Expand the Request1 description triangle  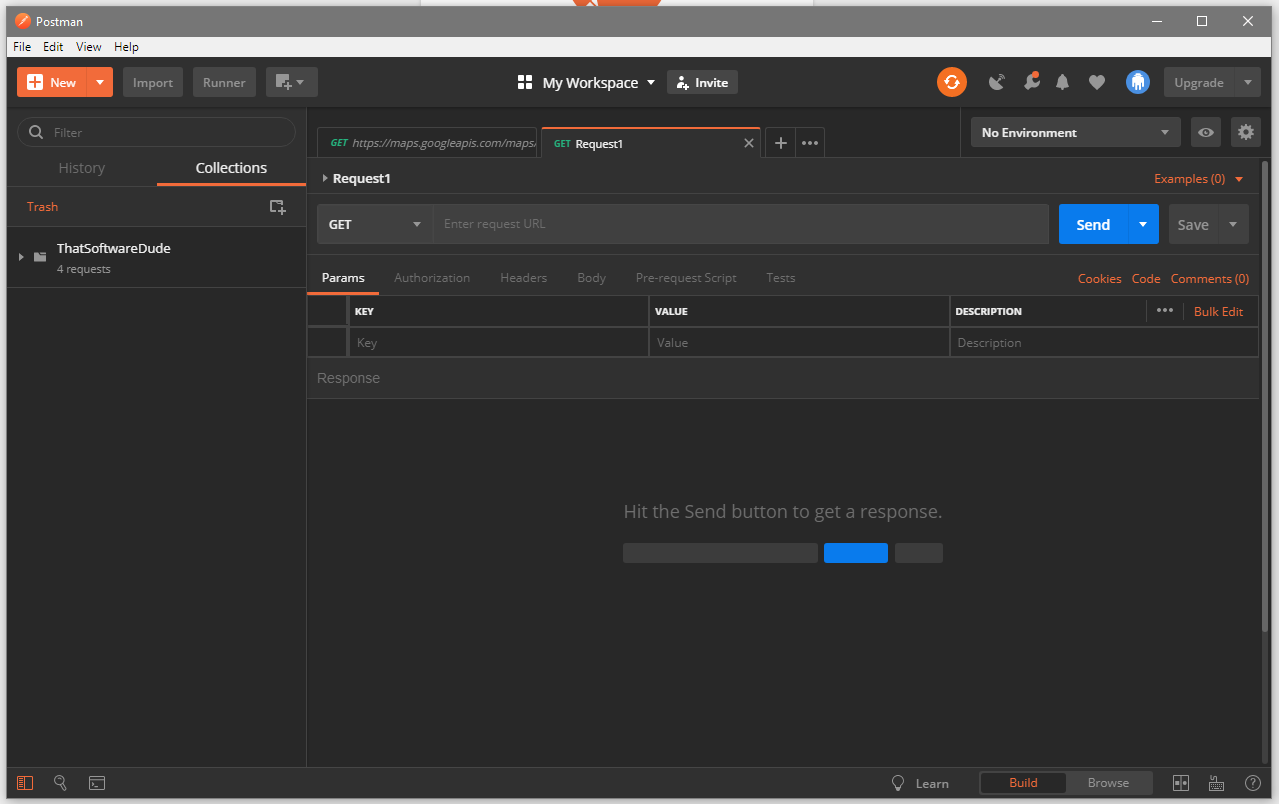[325, 178]
